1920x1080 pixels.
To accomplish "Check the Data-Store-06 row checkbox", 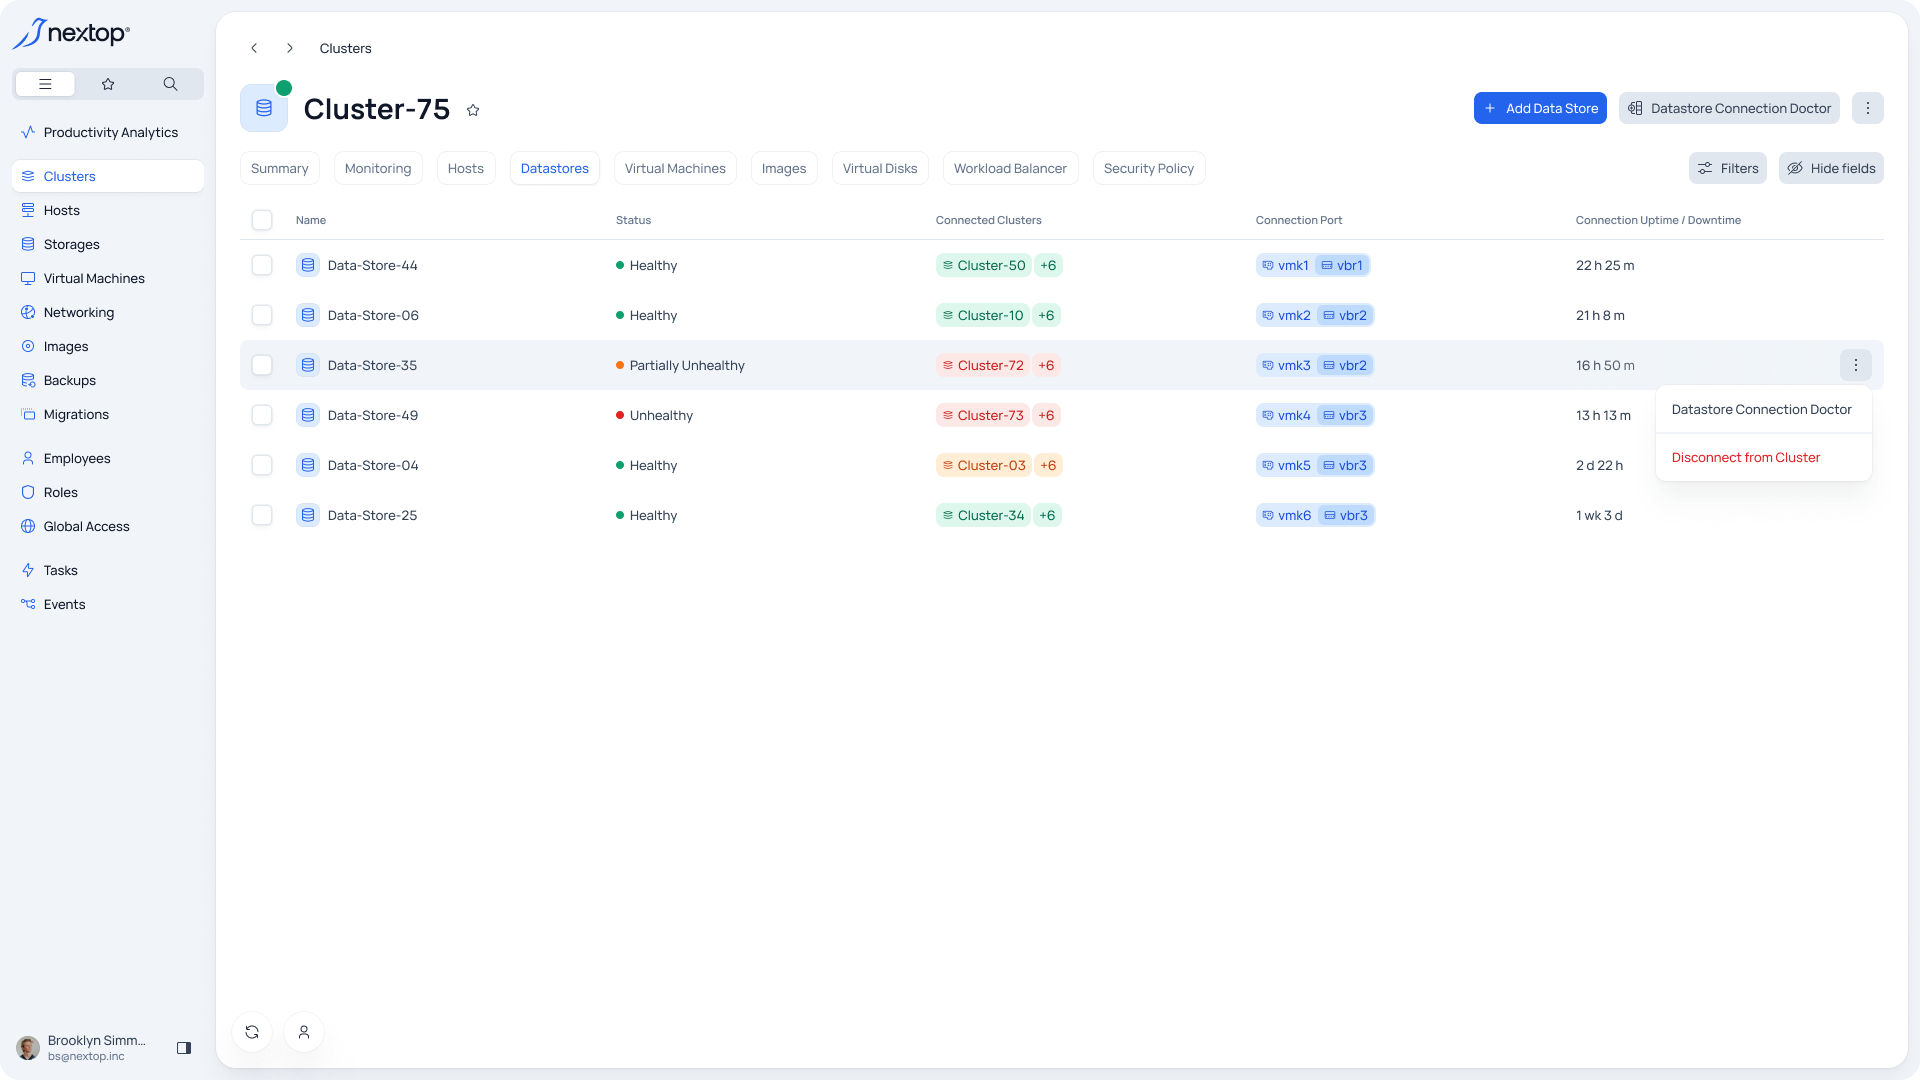I will point(262,315).
